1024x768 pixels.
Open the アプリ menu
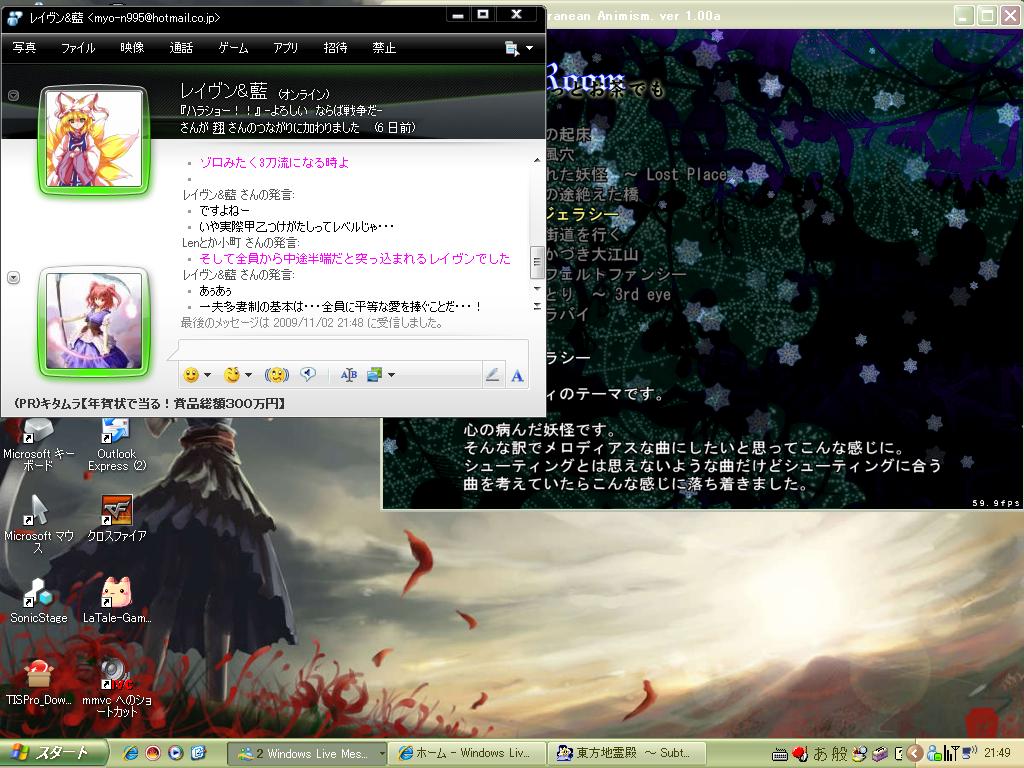285,48
